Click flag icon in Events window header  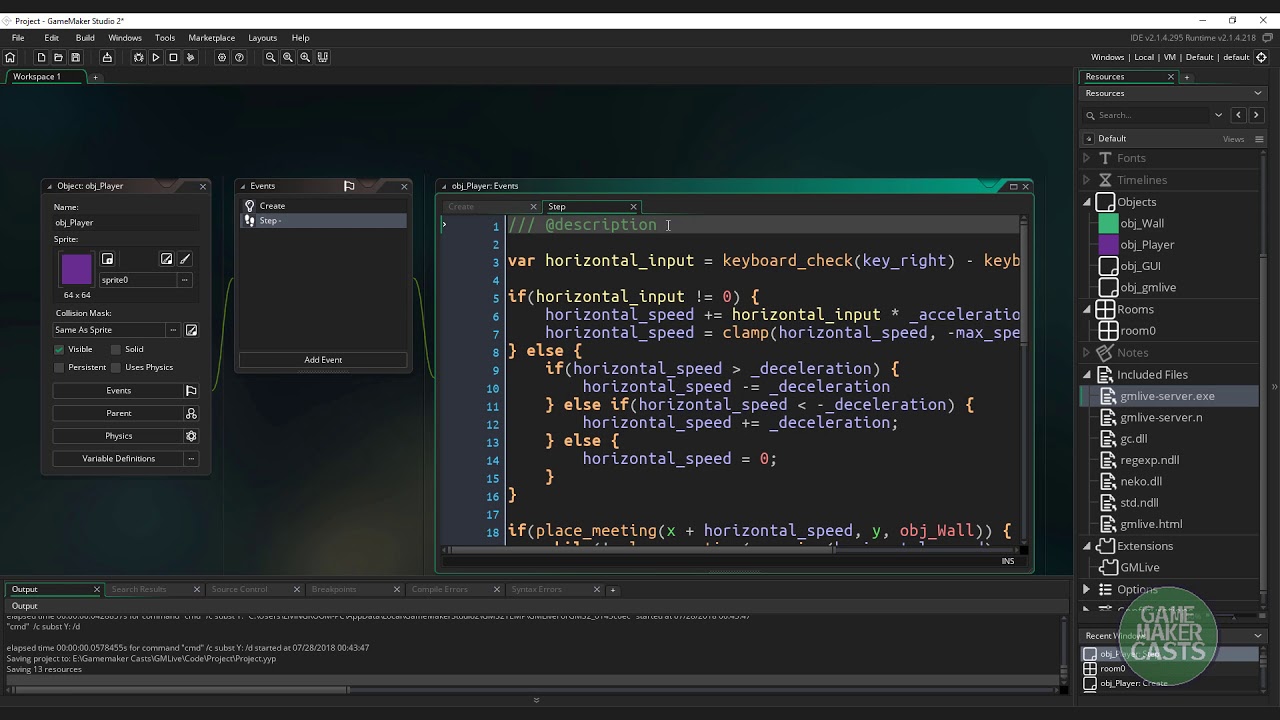pos(349,186)
